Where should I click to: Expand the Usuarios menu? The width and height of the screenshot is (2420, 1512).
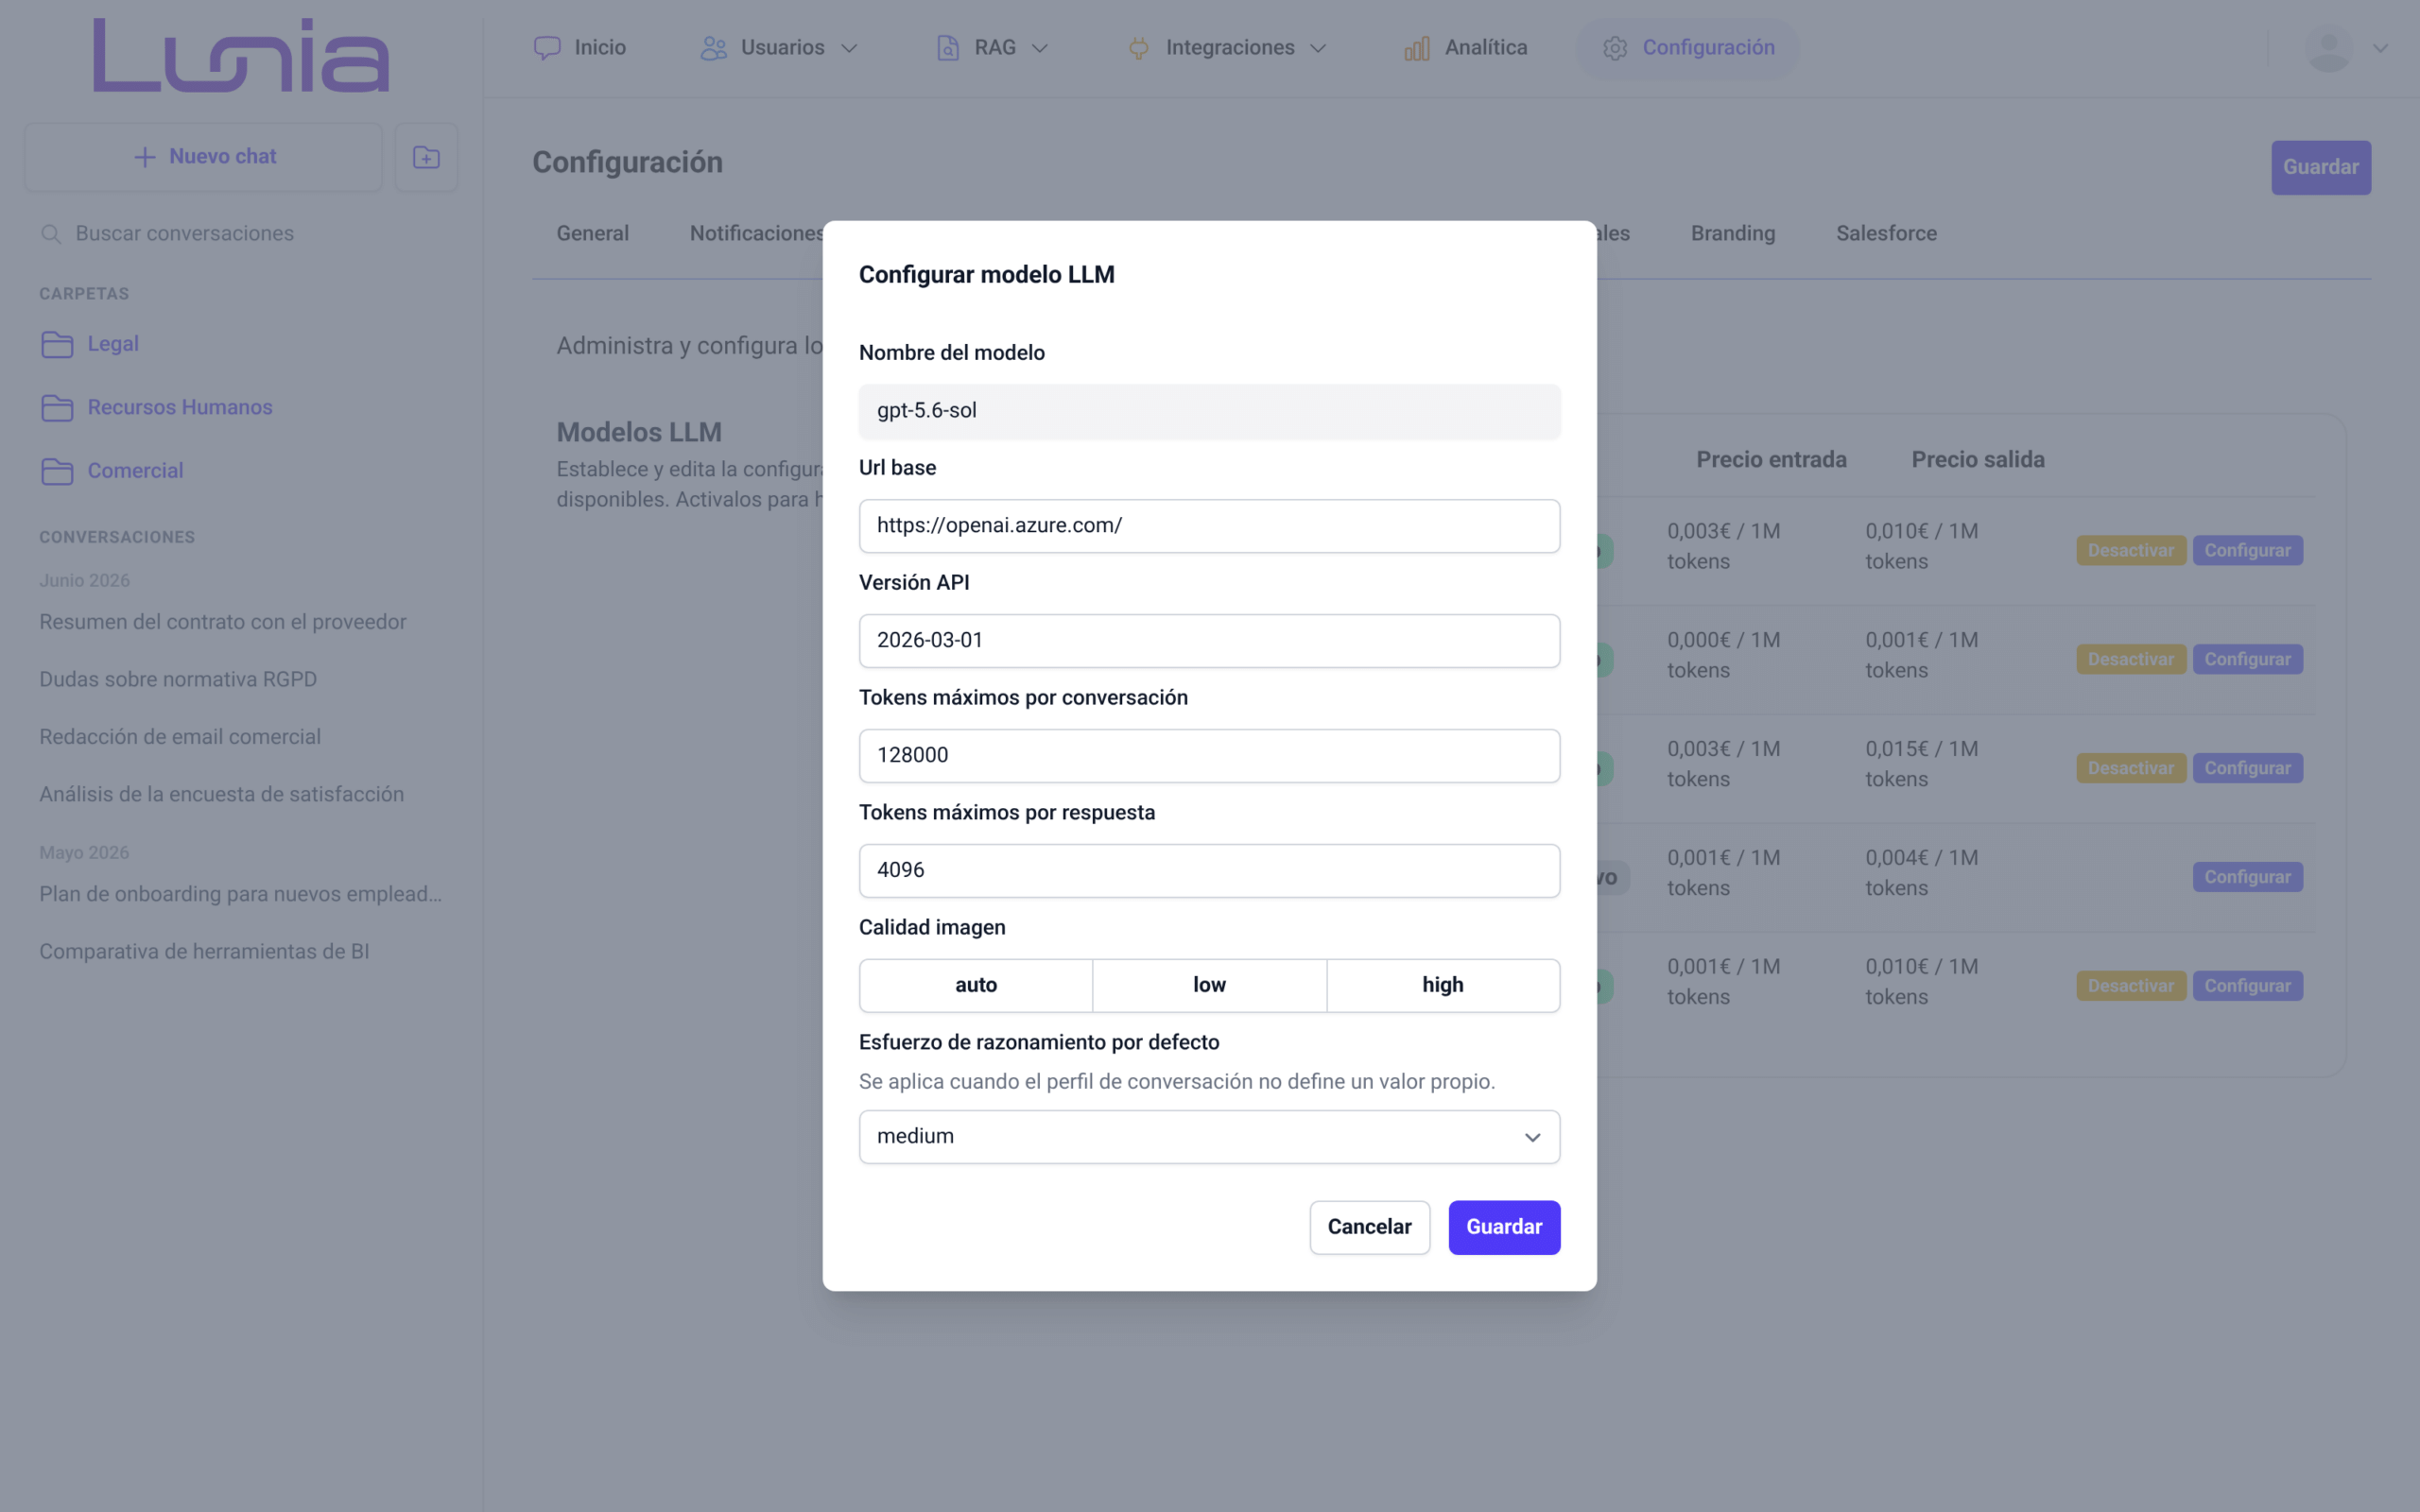tap(779, 48)
